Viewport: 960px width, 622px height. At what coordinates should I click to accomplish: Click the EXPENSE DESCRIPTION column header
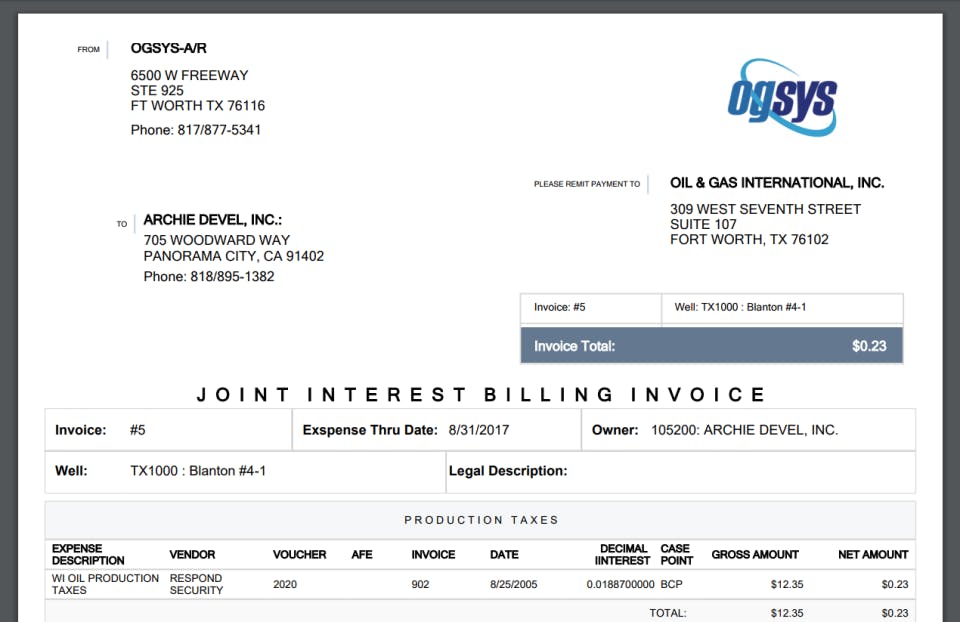tap(88, 555)
